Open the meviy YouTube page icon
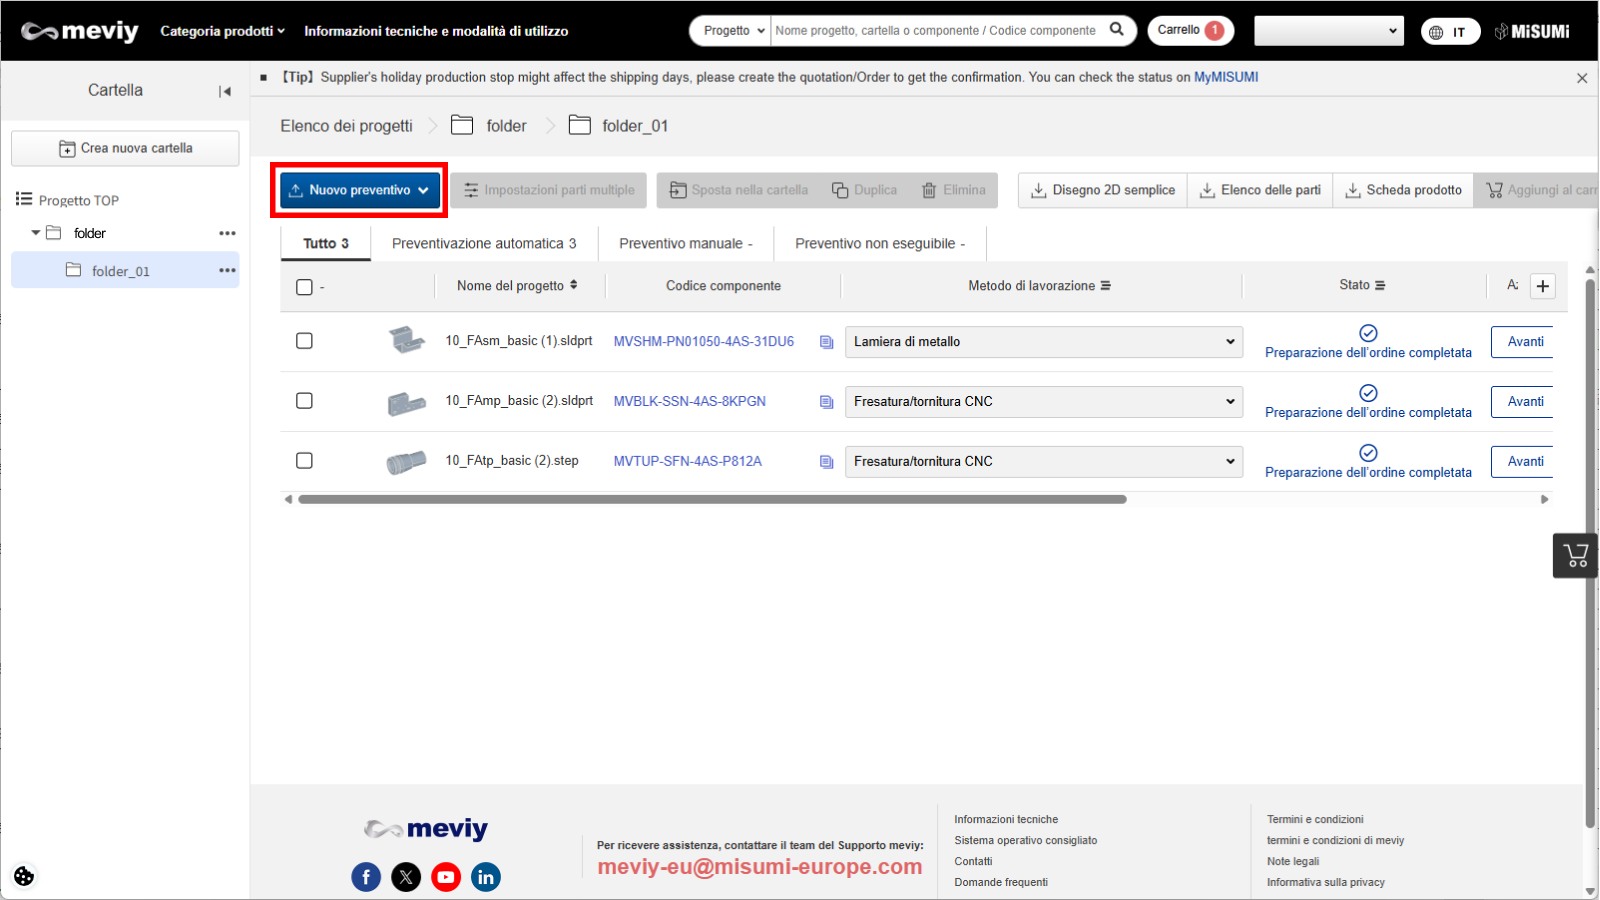 click(446, 877)
